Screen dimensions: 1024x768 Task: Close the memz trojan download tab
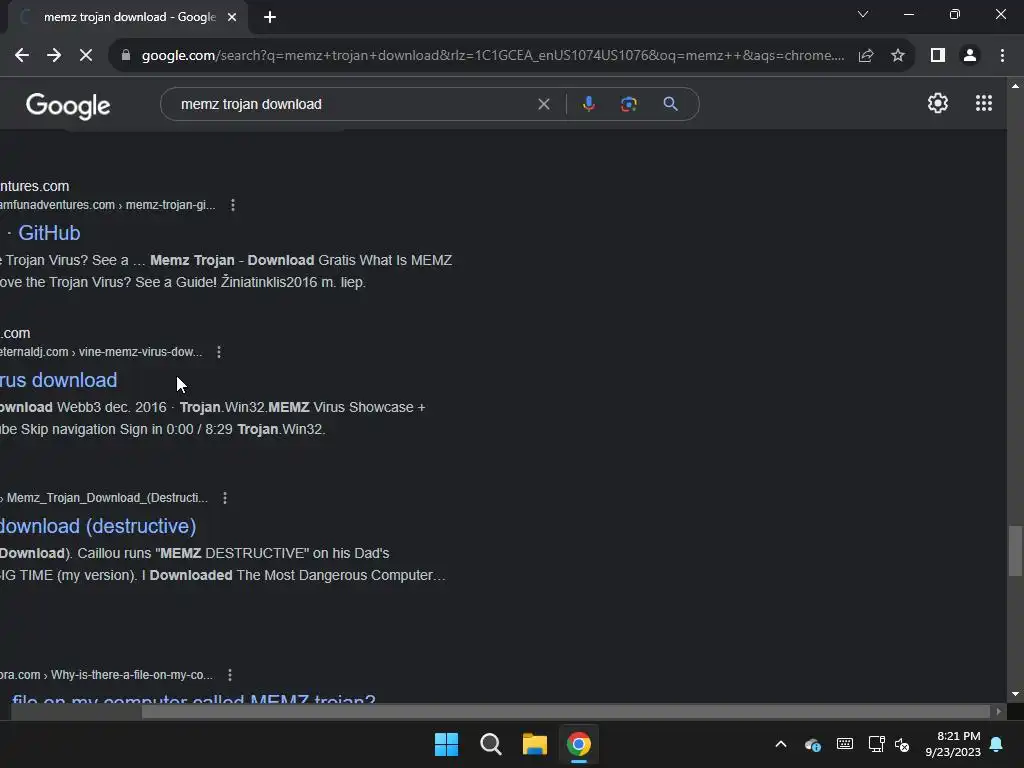[x=232, y=17]
